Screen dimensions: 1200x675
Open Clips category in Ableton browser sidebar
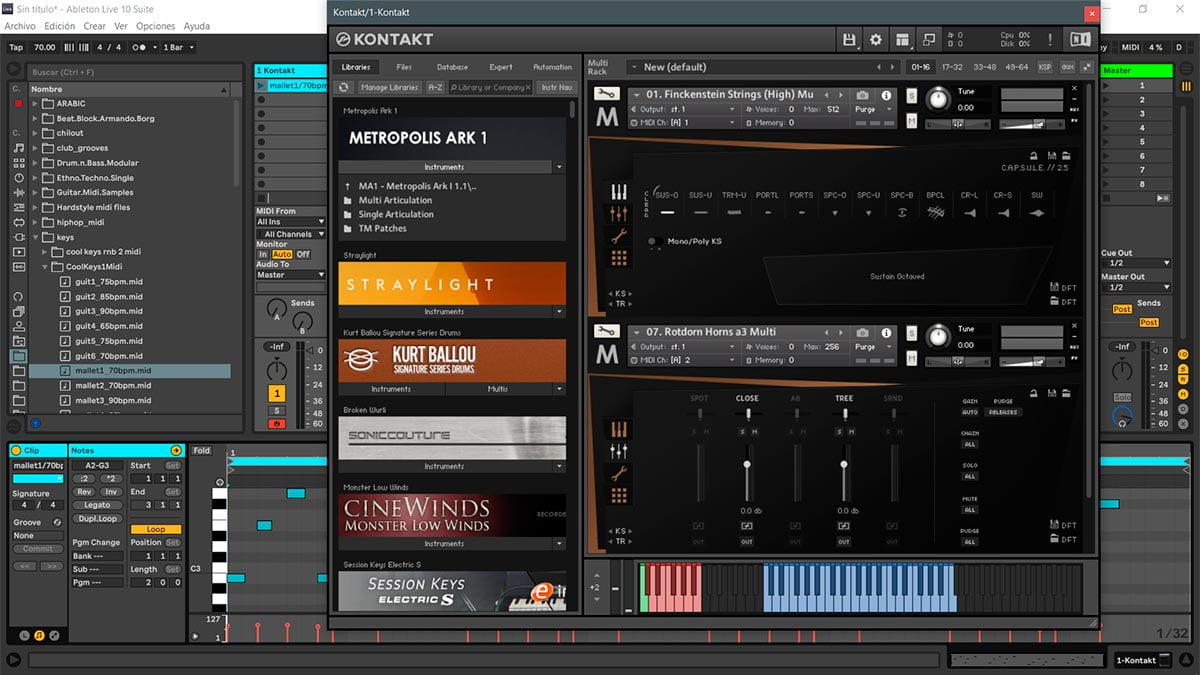19,253
